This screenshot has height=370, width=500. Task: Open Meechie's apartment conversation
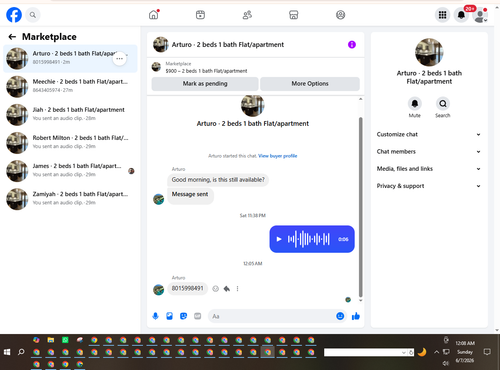click(x=70, y=86)
